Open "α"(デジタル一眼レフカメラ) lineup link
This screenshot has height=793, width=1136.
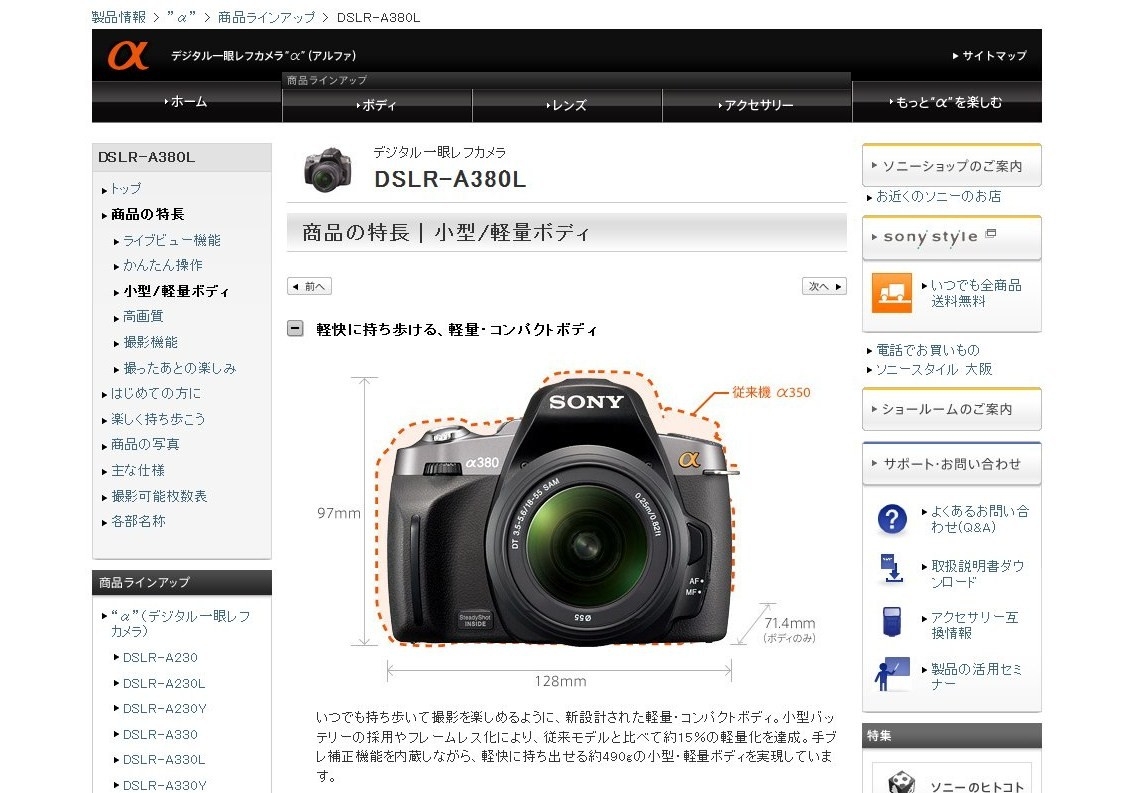tap(180, 624)
